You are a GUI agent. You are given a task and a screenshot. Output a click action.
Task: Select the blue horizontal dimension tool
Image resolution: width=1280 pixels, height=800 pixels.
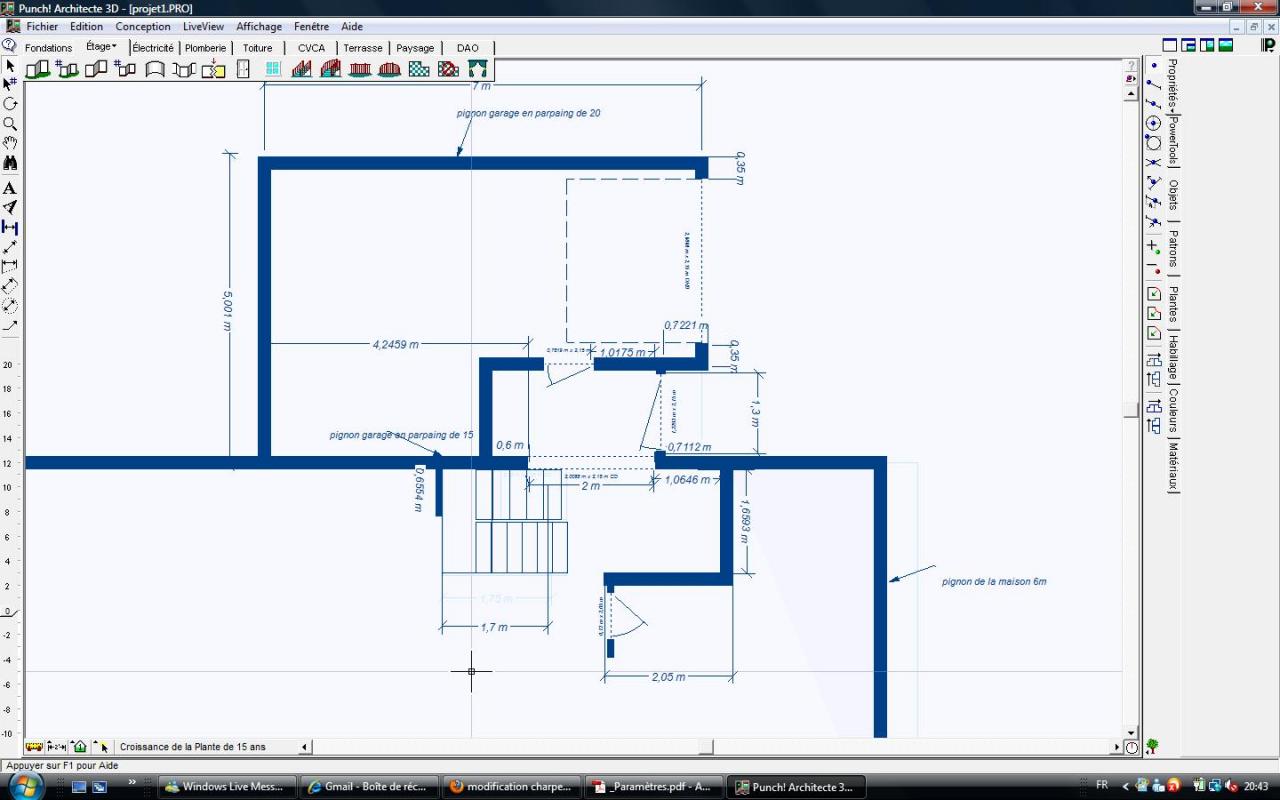coord(10,227)
